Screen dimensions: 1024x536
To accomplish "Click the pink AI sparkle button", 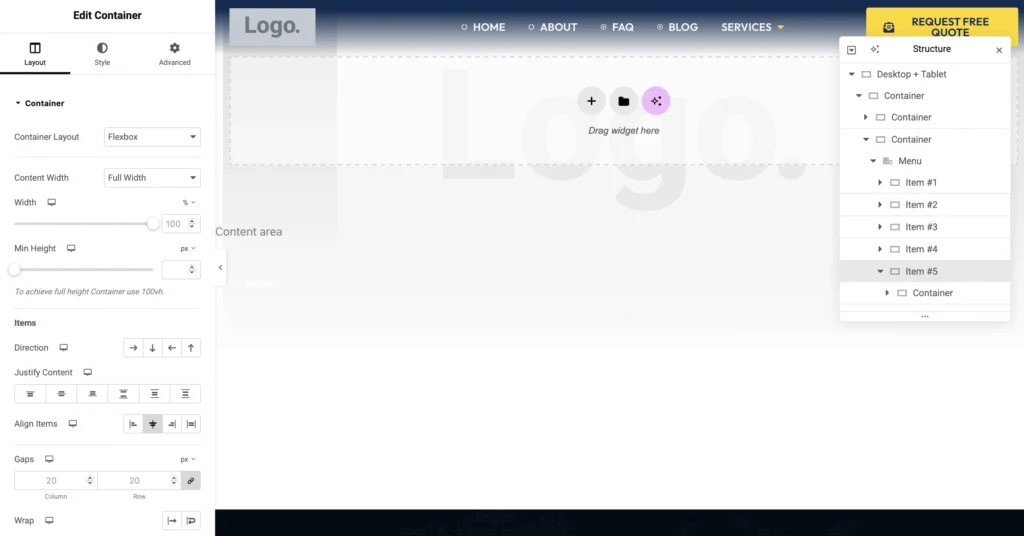I will click(656, 101).
